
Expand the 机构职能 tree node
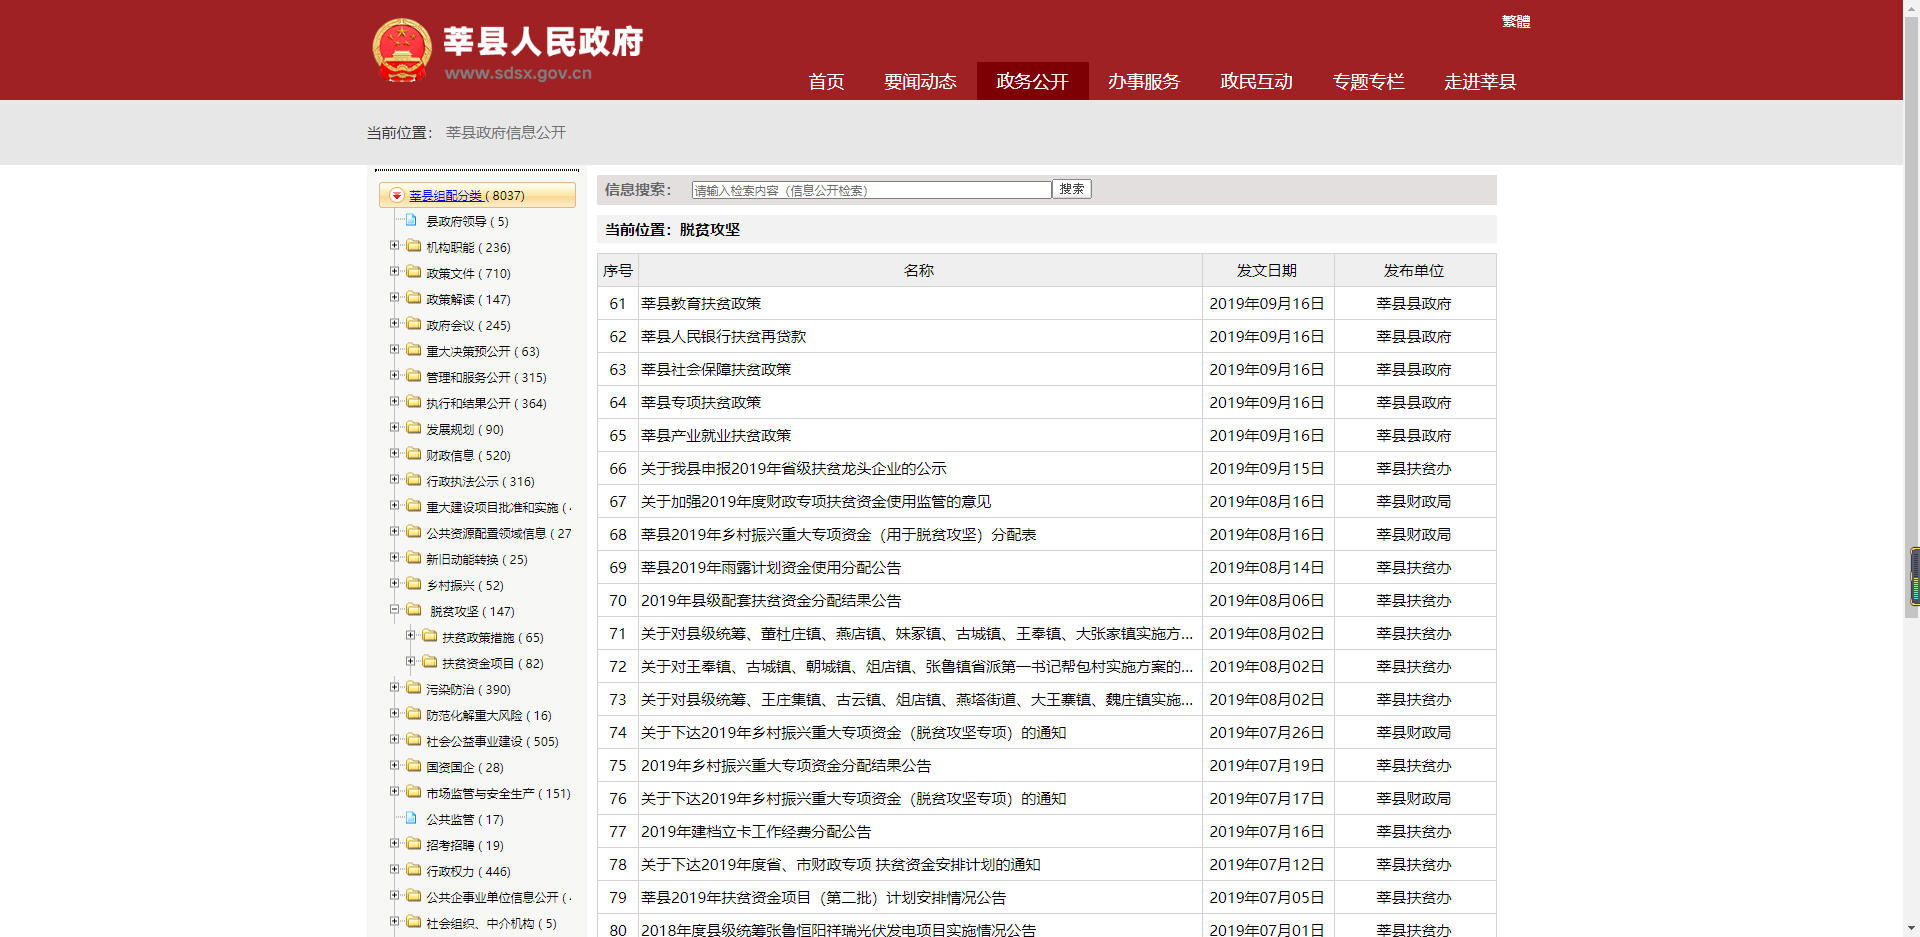[394, 246]
